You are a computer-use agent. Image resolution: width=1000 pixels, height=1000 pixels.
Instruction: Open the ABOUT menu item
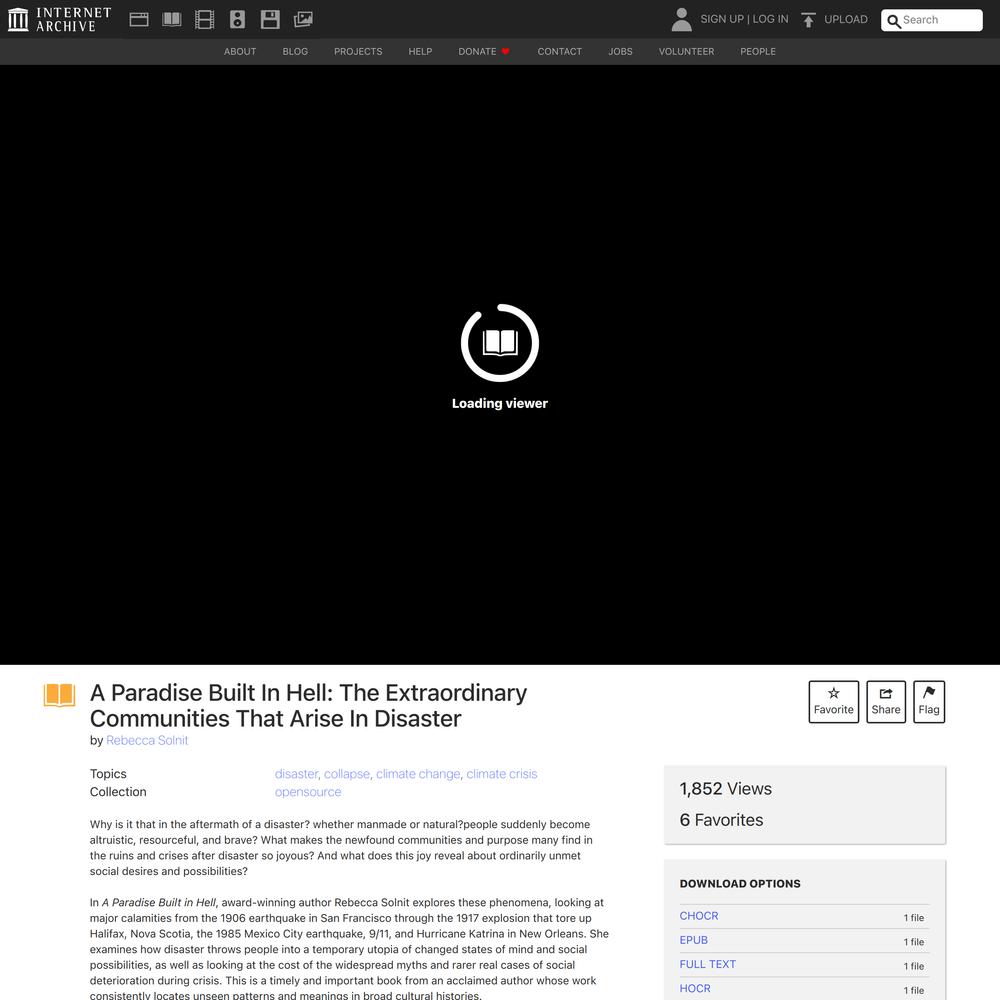pos(240,52)
